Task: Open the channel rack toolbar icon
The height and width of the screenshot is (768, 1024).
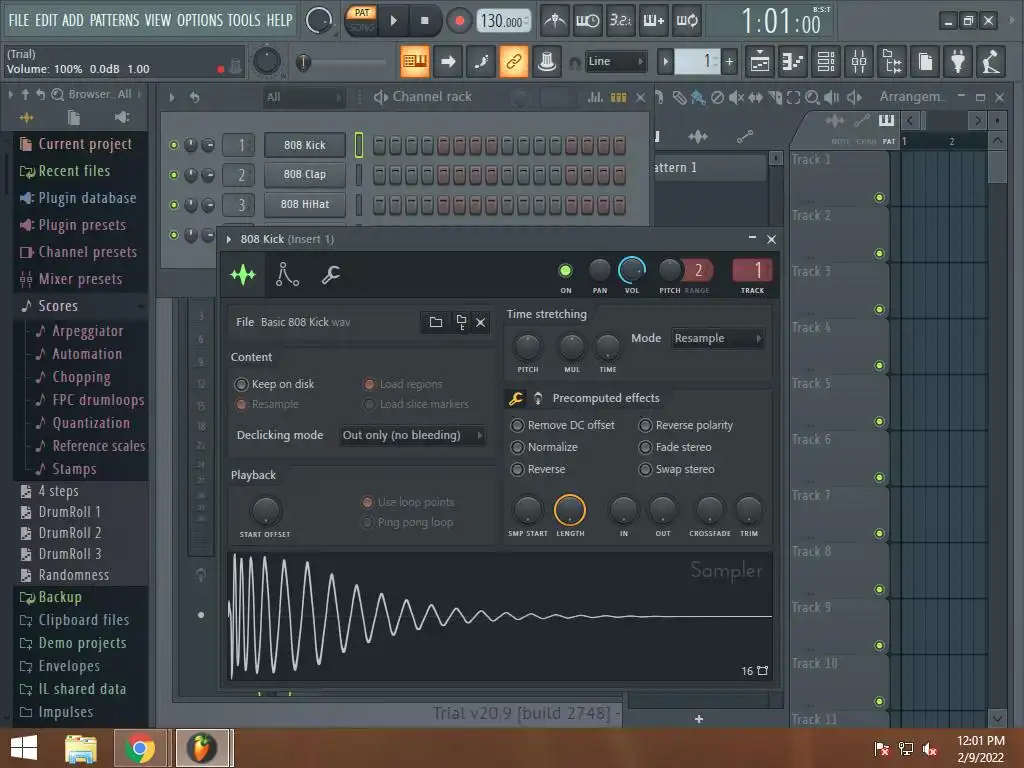Action: 826,62
